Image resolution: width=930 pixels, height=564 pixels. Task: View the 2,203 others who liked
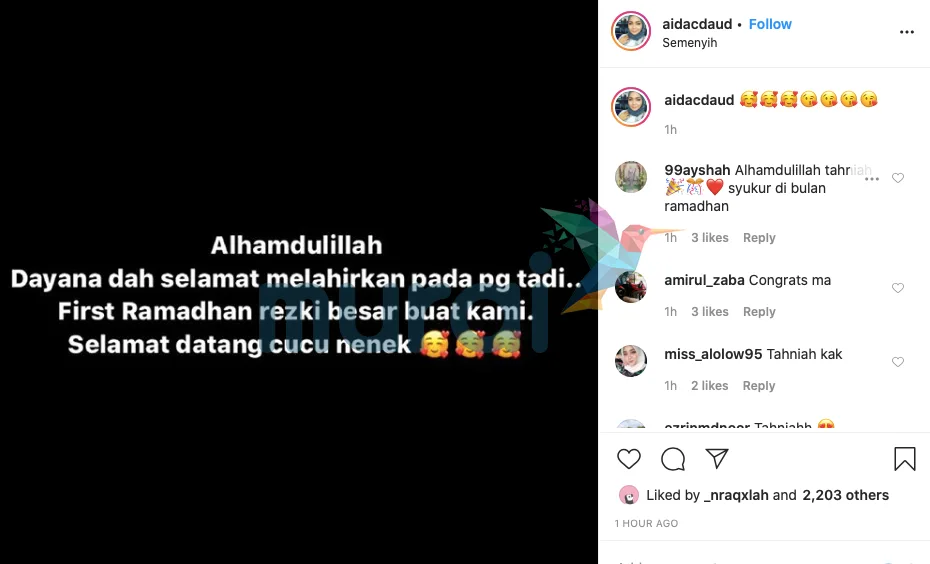(845, 495)
